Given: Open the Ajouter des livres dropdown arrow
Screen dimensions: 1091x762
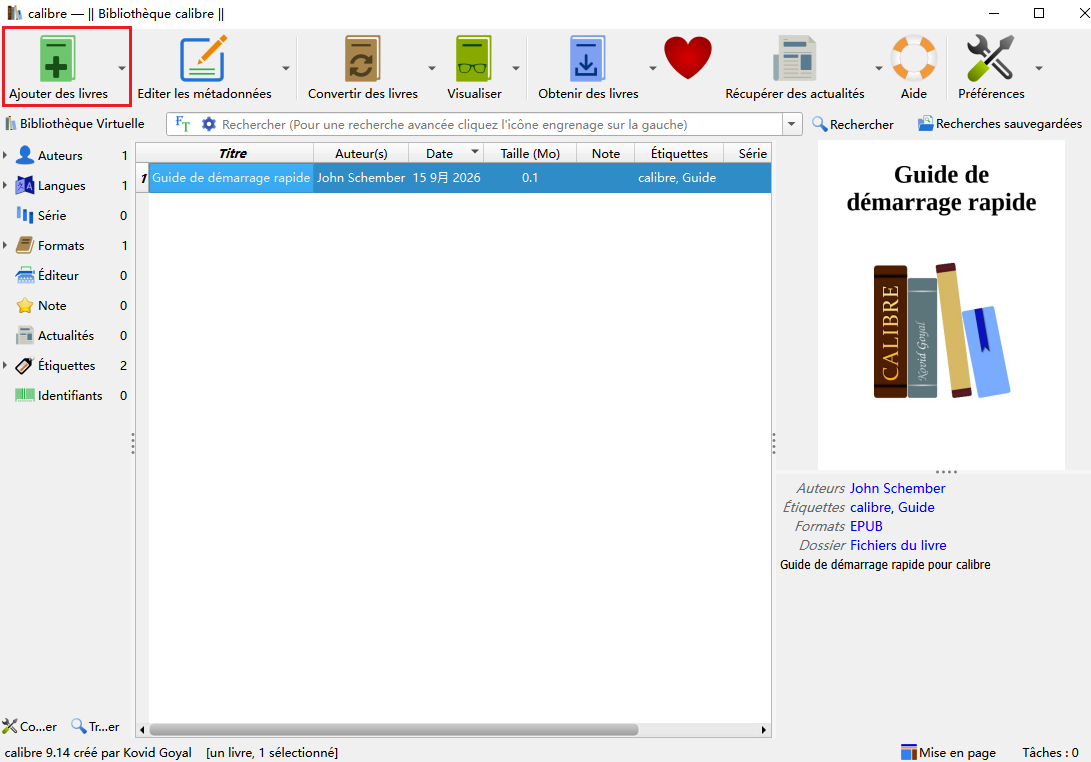Looking at the screenshot, I should click(122, 68).
